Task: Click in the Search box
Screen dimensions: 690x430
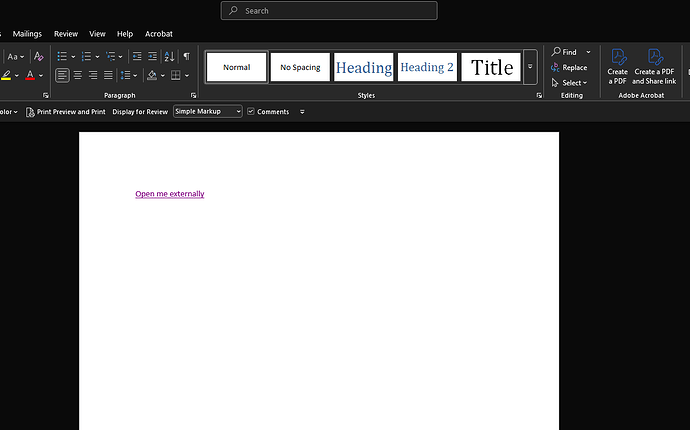Action: [x=329, y=11]
